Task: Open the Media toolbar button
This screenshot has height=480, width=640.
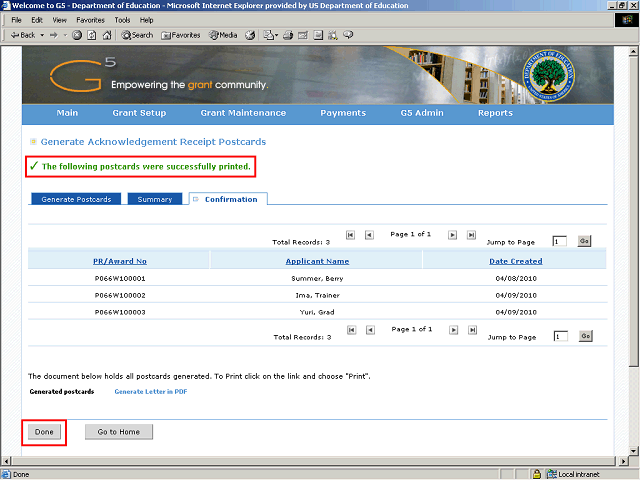Action: point(223,36)
